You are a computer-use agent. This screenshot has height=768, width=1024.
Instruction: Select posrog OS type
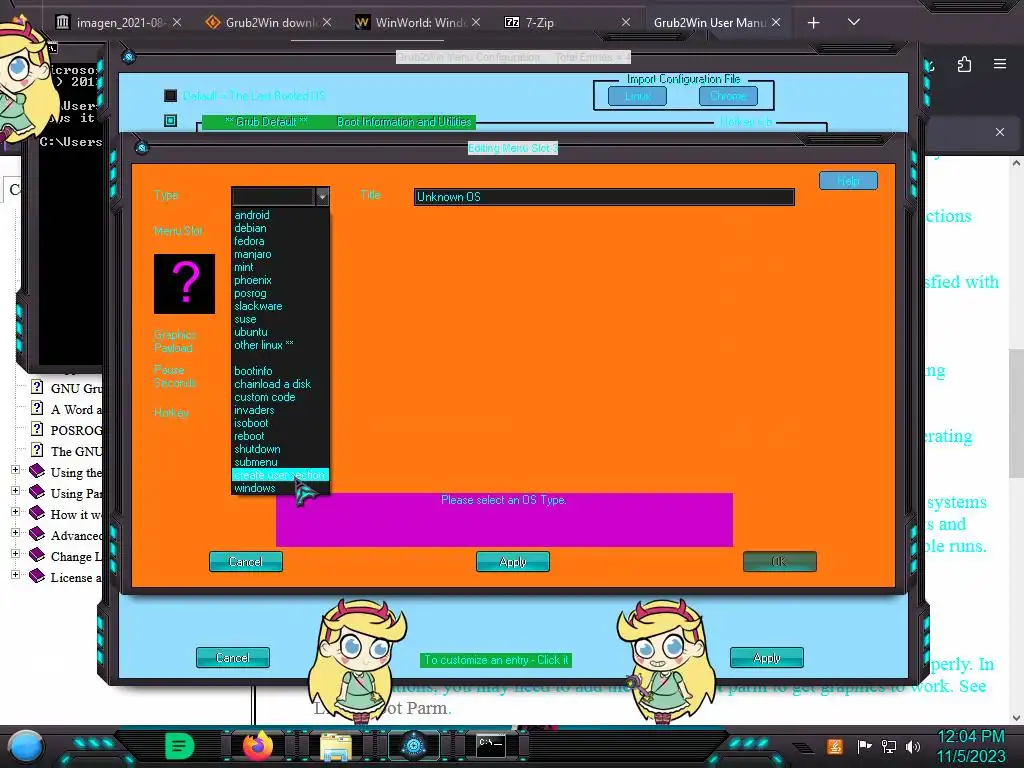pos(250,293)
